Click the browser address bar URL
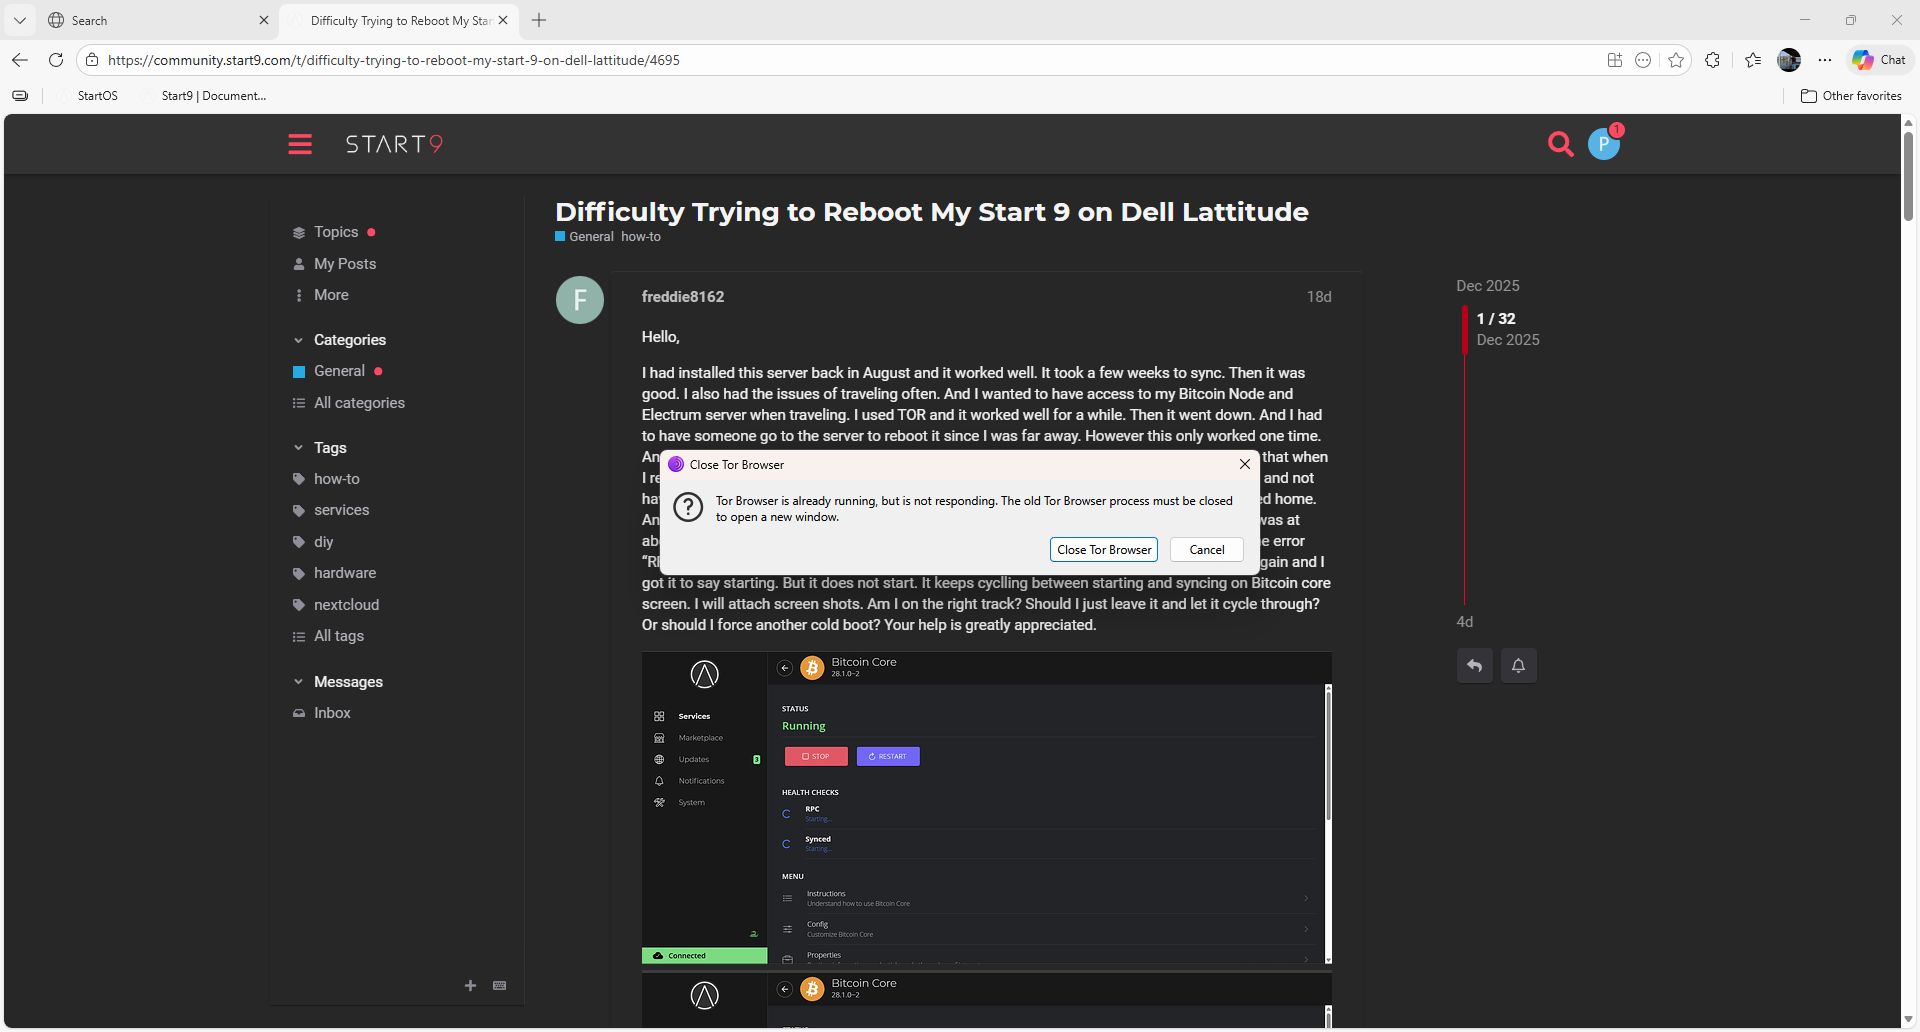 (394, 60)
